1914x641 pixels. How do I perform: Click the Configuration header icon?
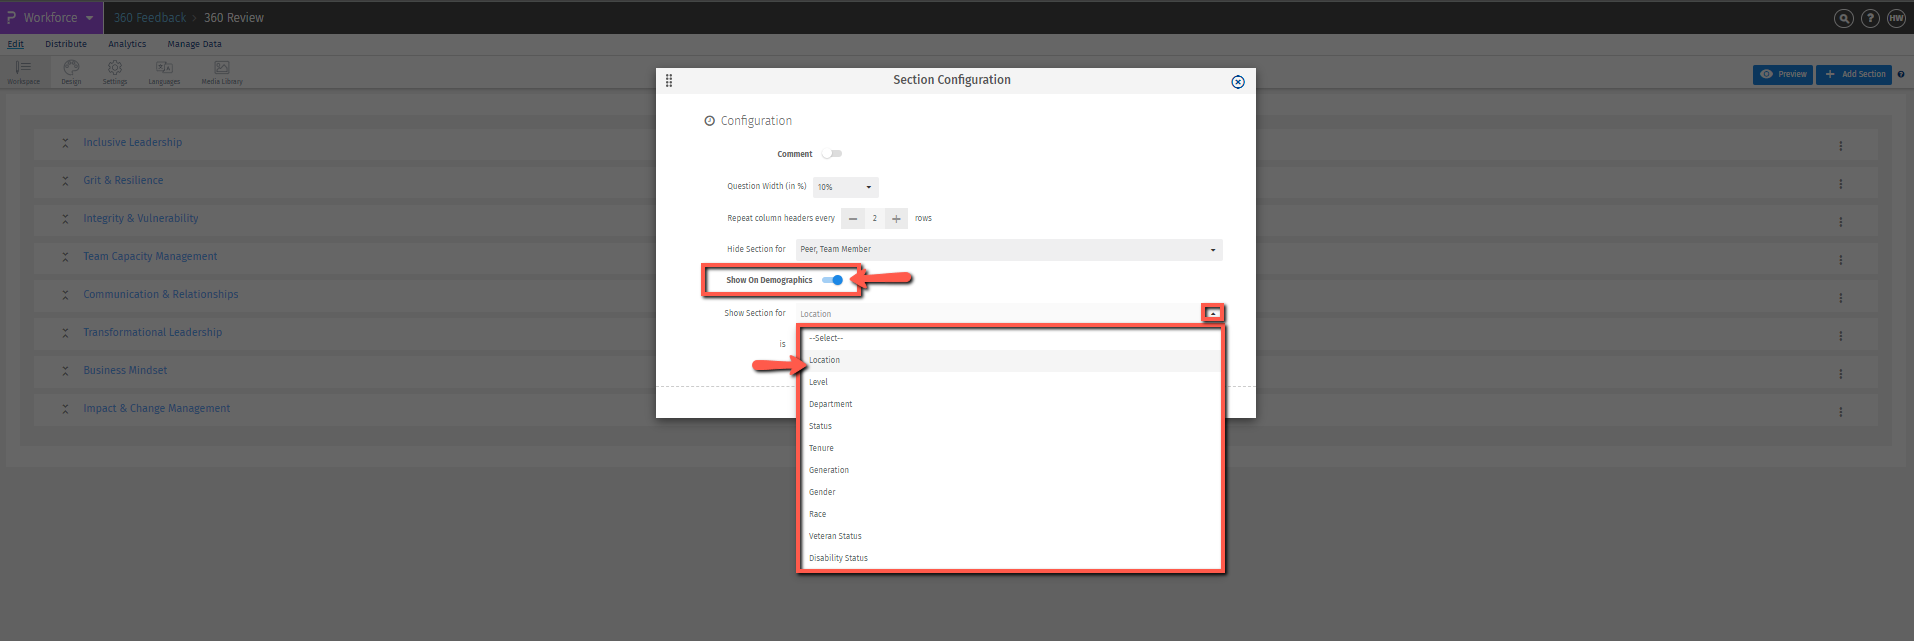coord(710,121)
